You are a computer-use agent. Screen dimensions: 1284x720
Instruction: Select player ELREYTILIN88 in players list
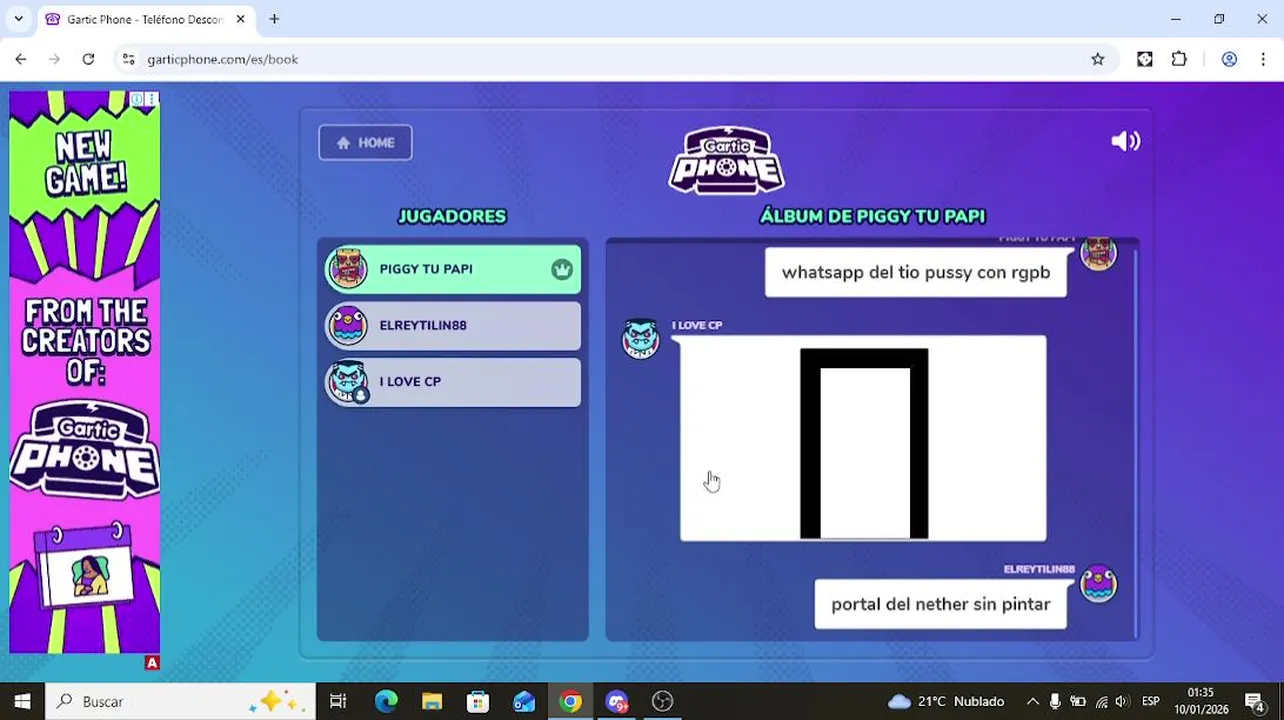click(x=453, y=325)
